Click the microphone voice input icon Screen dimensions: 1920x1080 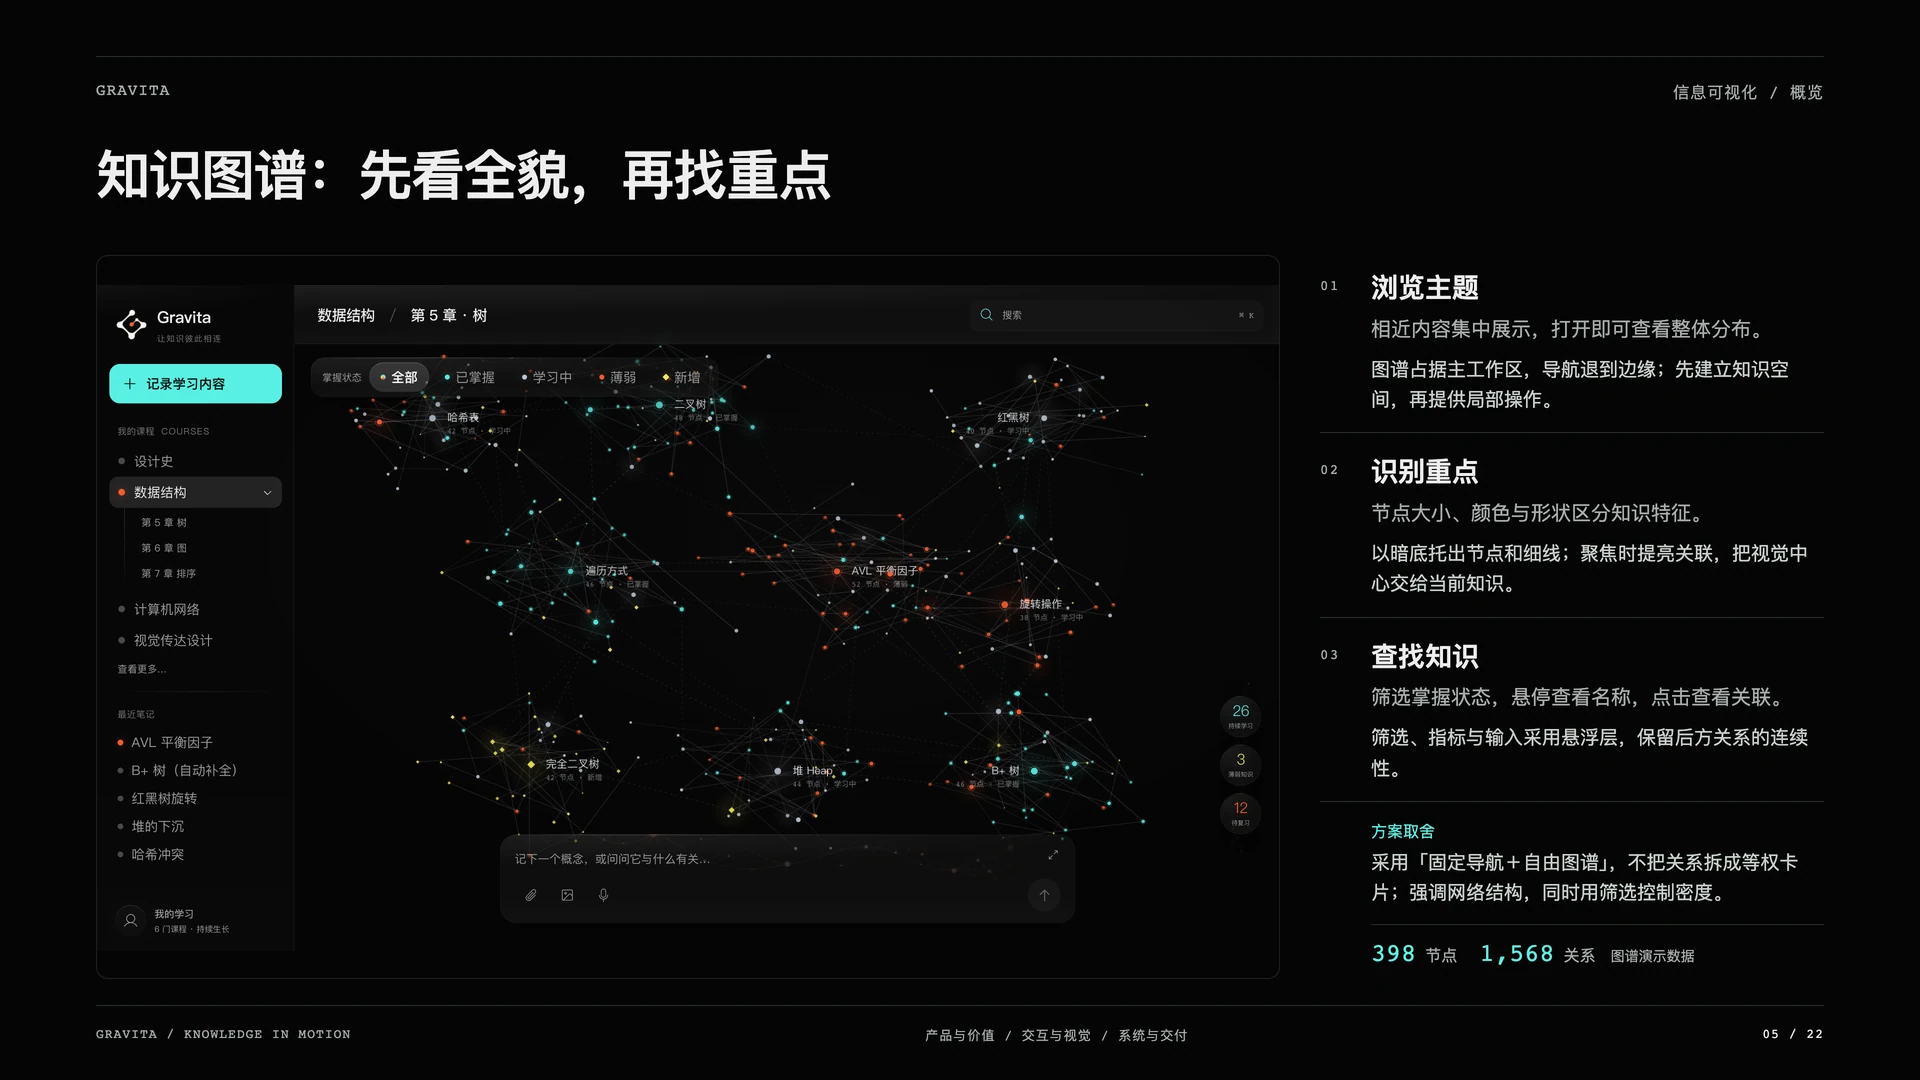pyautogui.click(x=604, y=896)
